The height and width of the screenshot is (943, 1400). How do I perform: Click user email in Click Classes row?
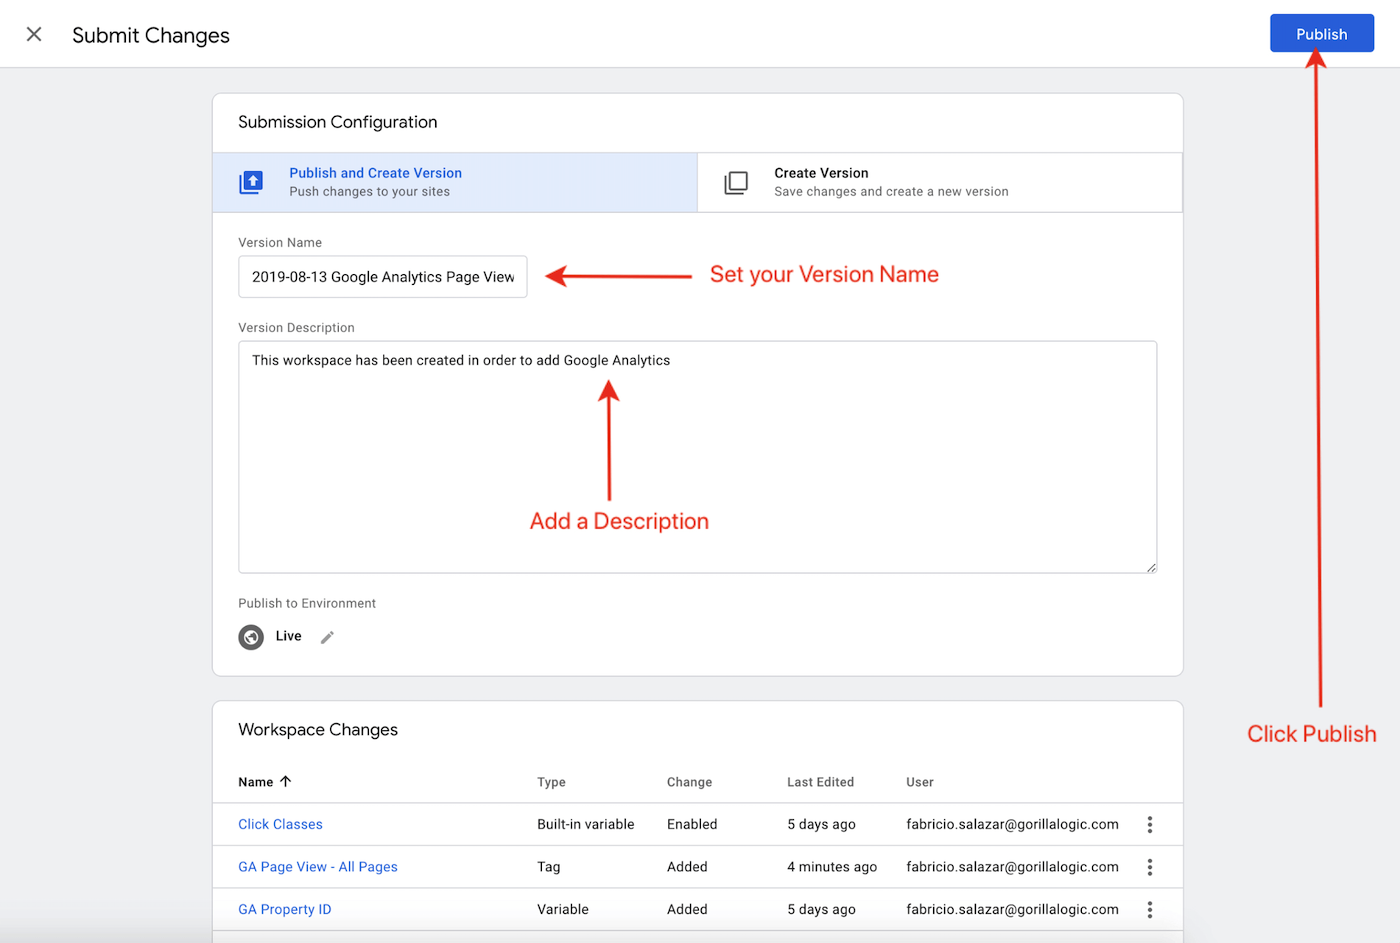tap(1012, 824)
